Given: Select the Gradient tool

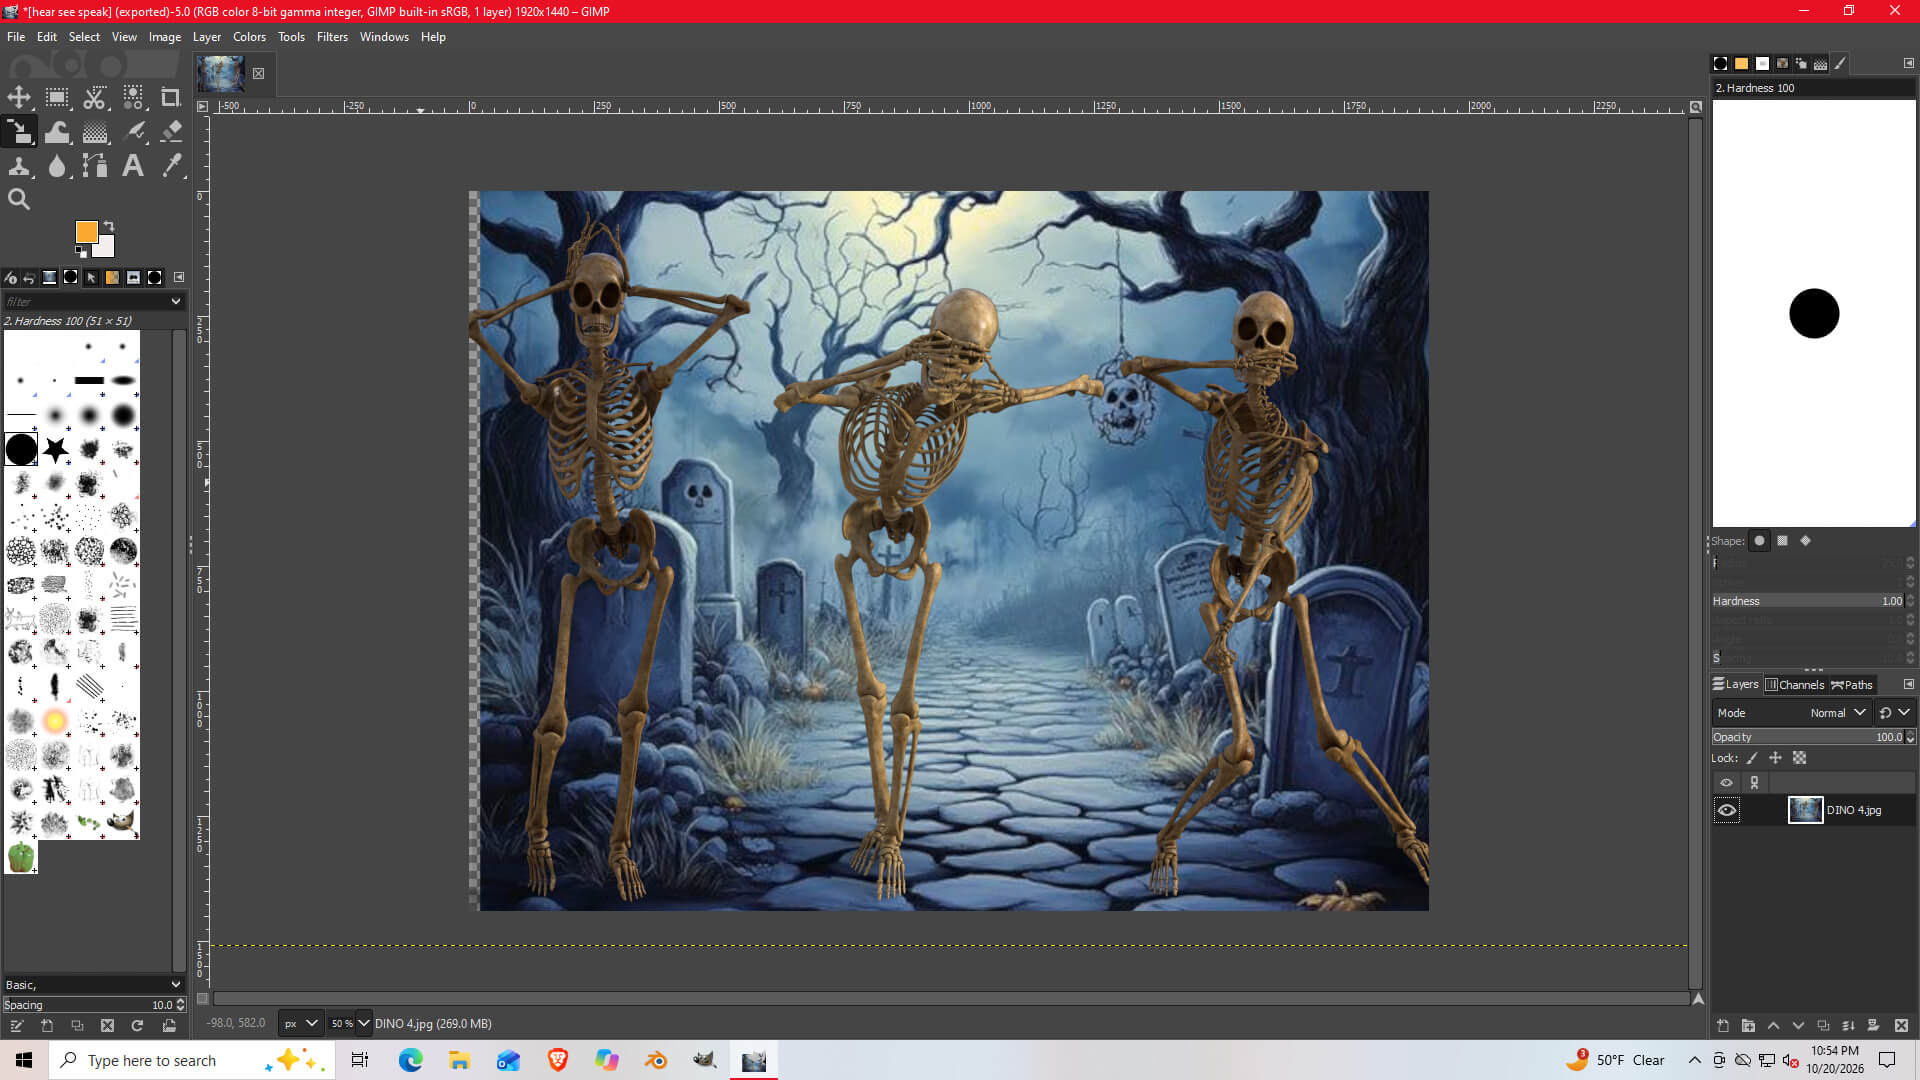Looking at the screenshot, I should (95, 132).
